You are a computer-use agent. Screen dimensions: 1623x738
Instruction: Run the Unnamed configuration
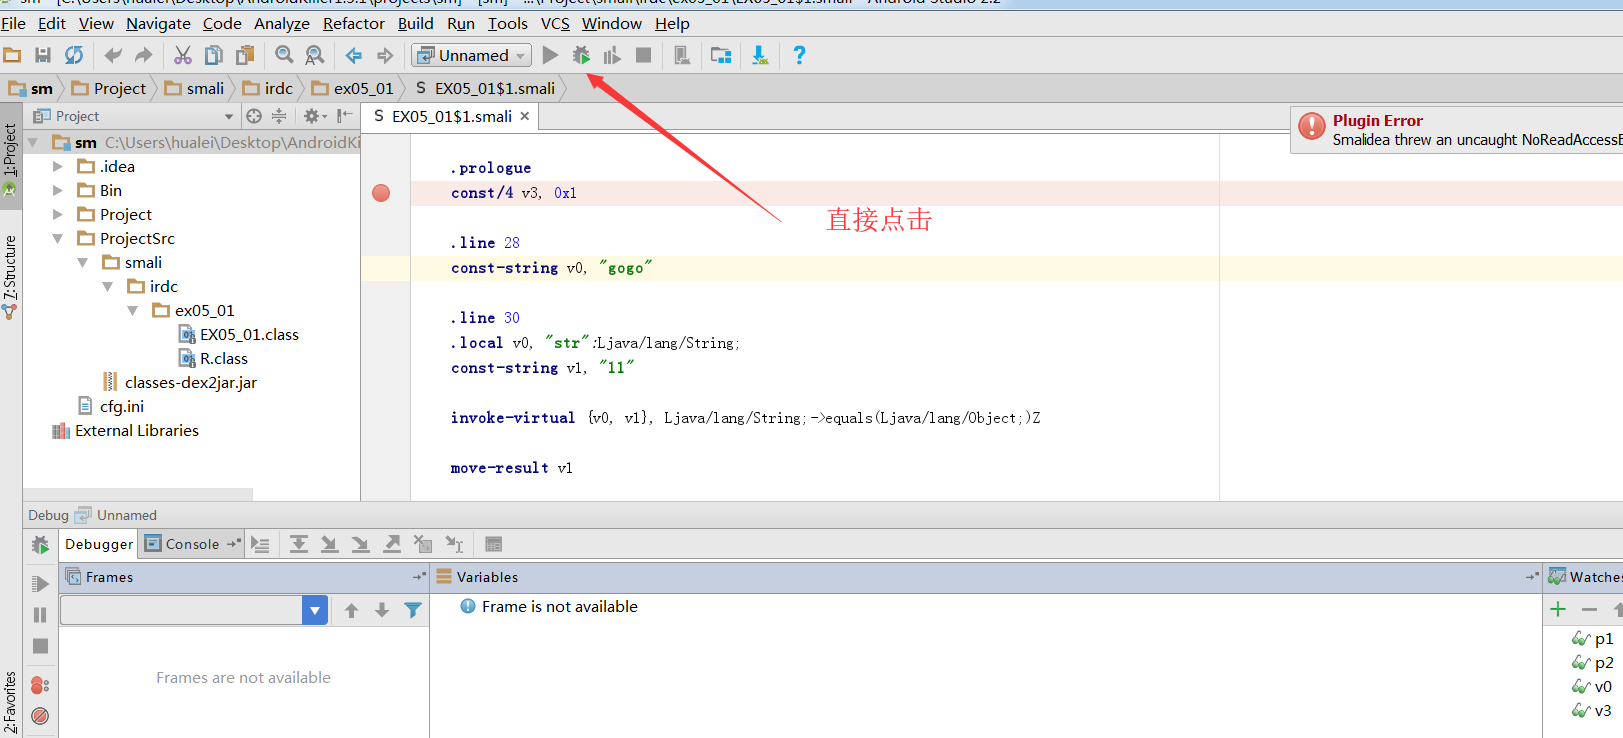(550, 55)
